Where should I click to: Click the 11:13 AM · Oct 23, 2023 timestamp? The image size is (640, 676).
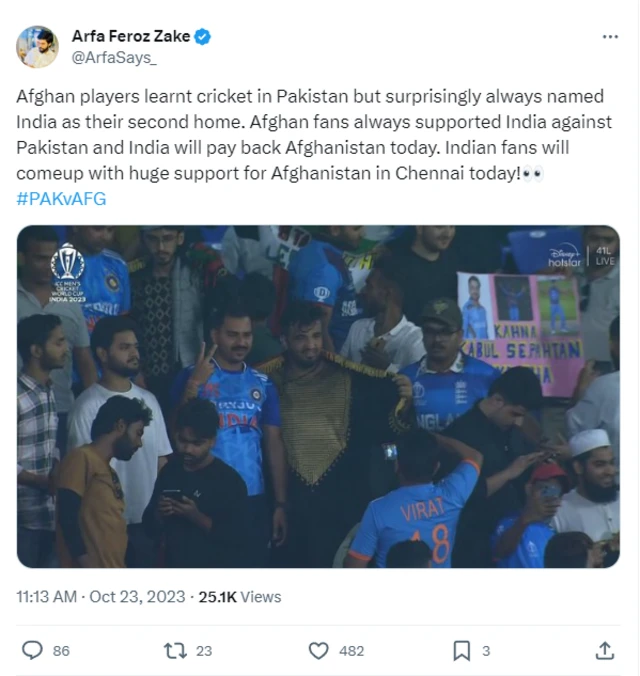click(101, 596)
